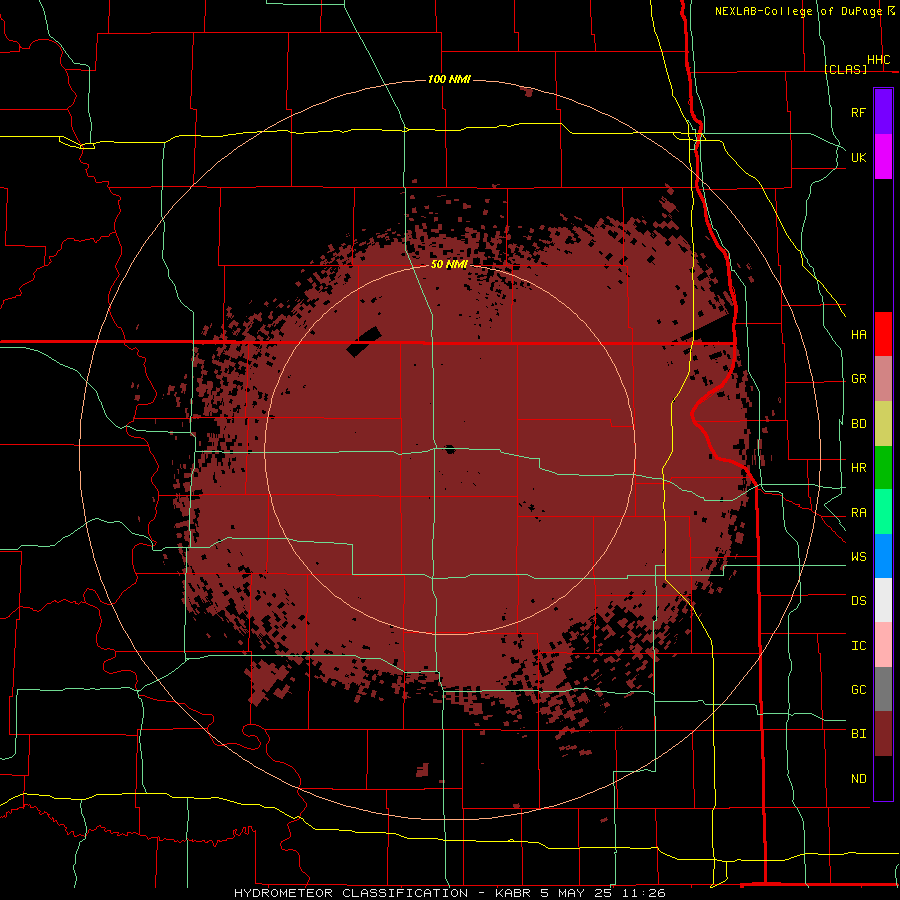This screenshot has height=900, width=900.
Task: Click the Hydrometeor Classification KABR title text
Action: pyautogui.click(x=449, y=893)
